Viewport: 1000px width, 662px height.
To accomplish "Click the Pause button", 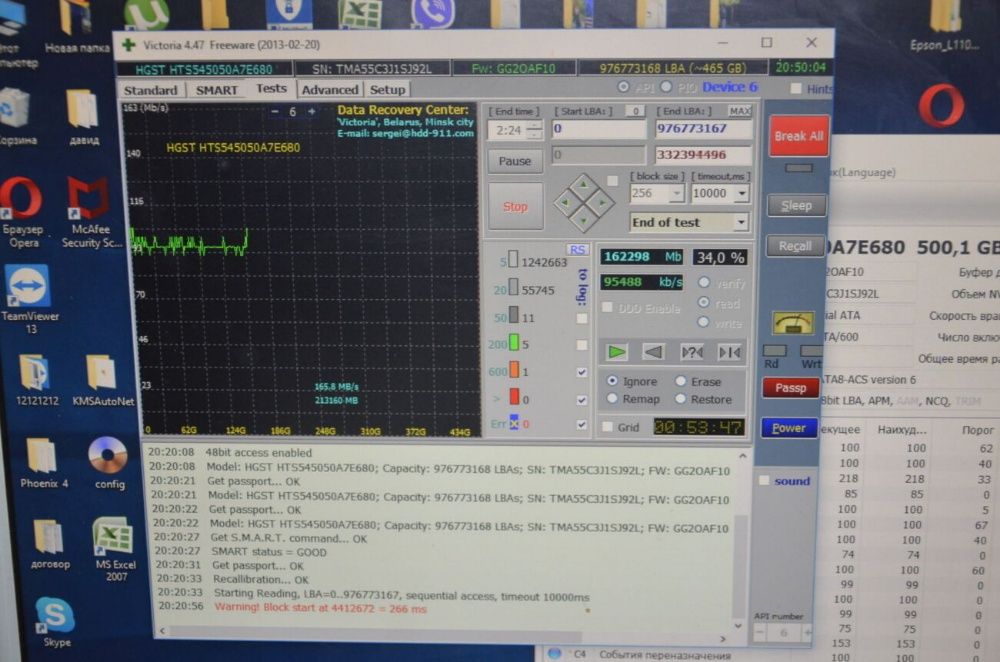I will click(x=515, y=161).
